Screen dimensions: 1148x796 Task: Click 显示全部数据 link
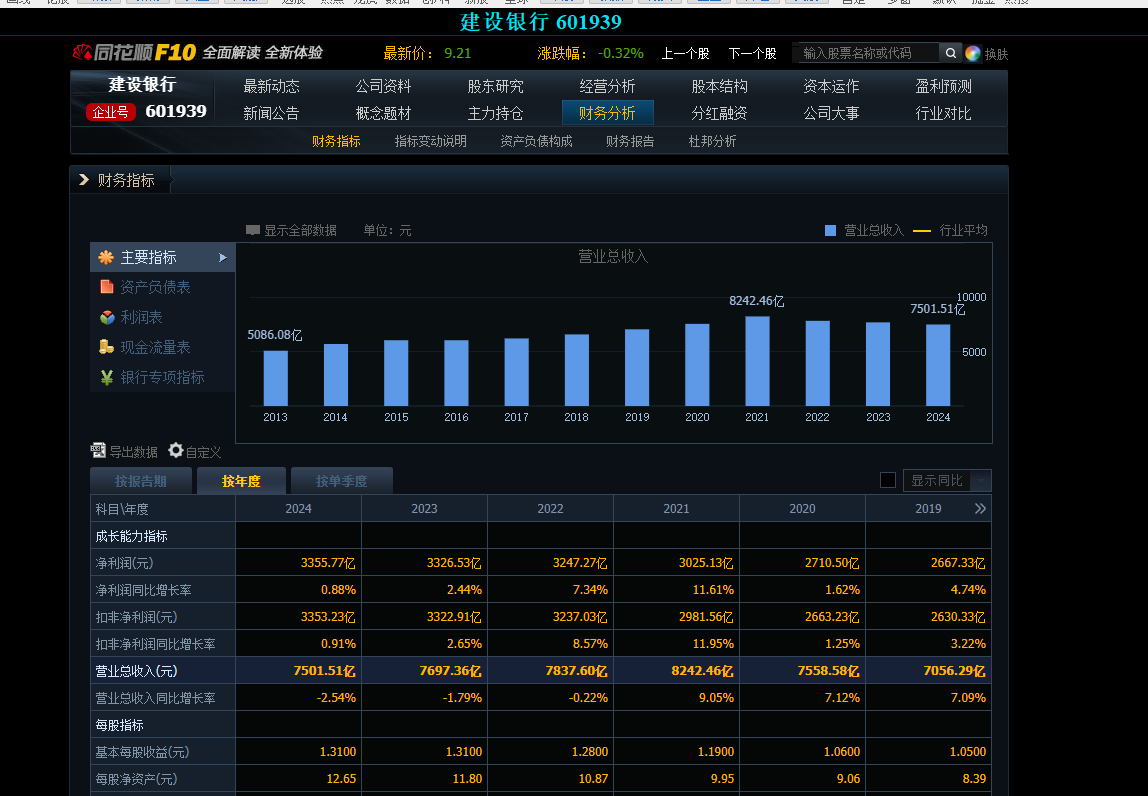[x=300, y=230]
